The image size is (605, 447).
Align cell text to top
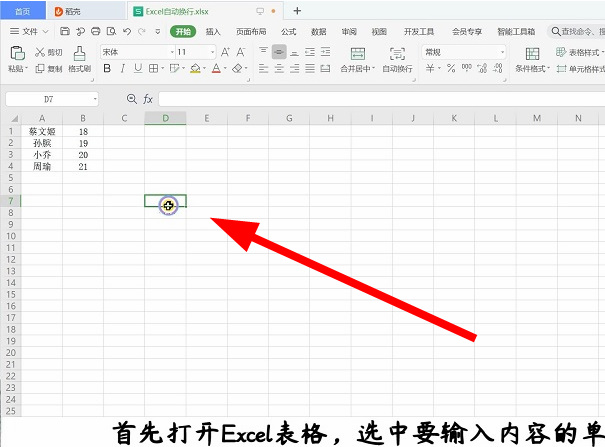click(263, 51)
